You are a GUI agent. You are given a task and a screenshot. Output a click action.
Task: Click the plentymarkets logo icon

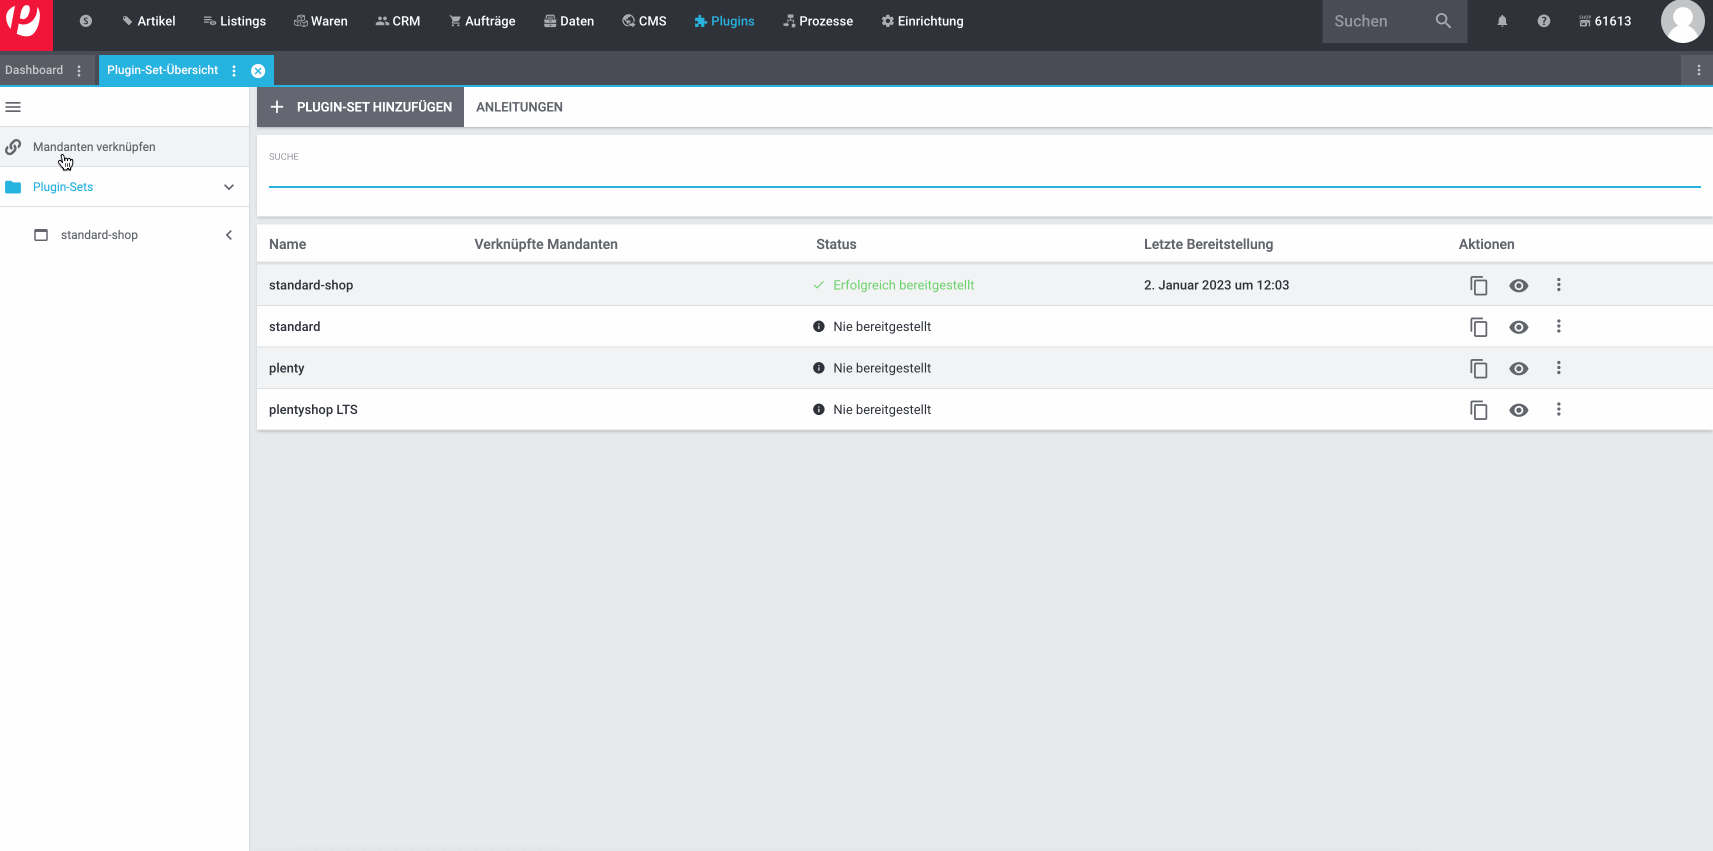pos(25,22)
